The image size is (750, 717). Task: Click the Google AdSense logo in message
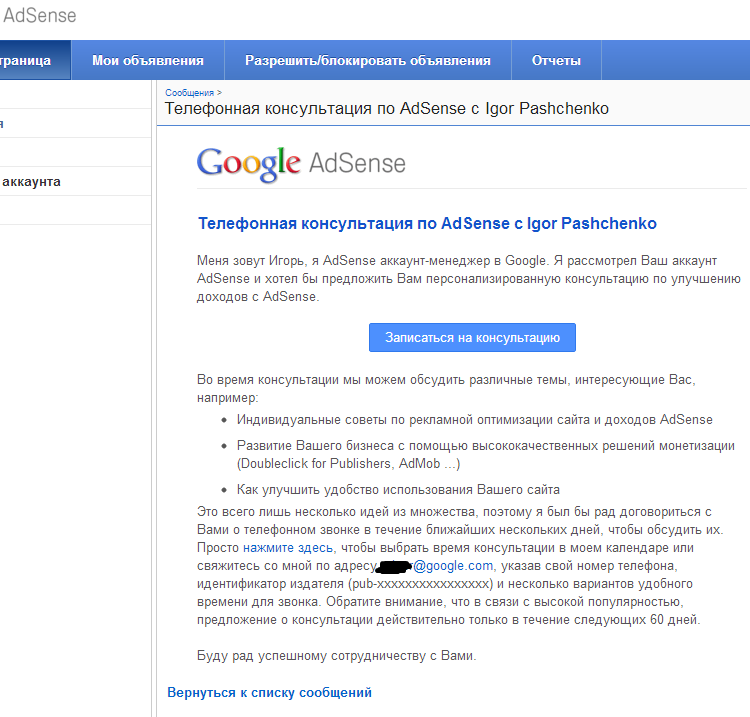(301, 164)
